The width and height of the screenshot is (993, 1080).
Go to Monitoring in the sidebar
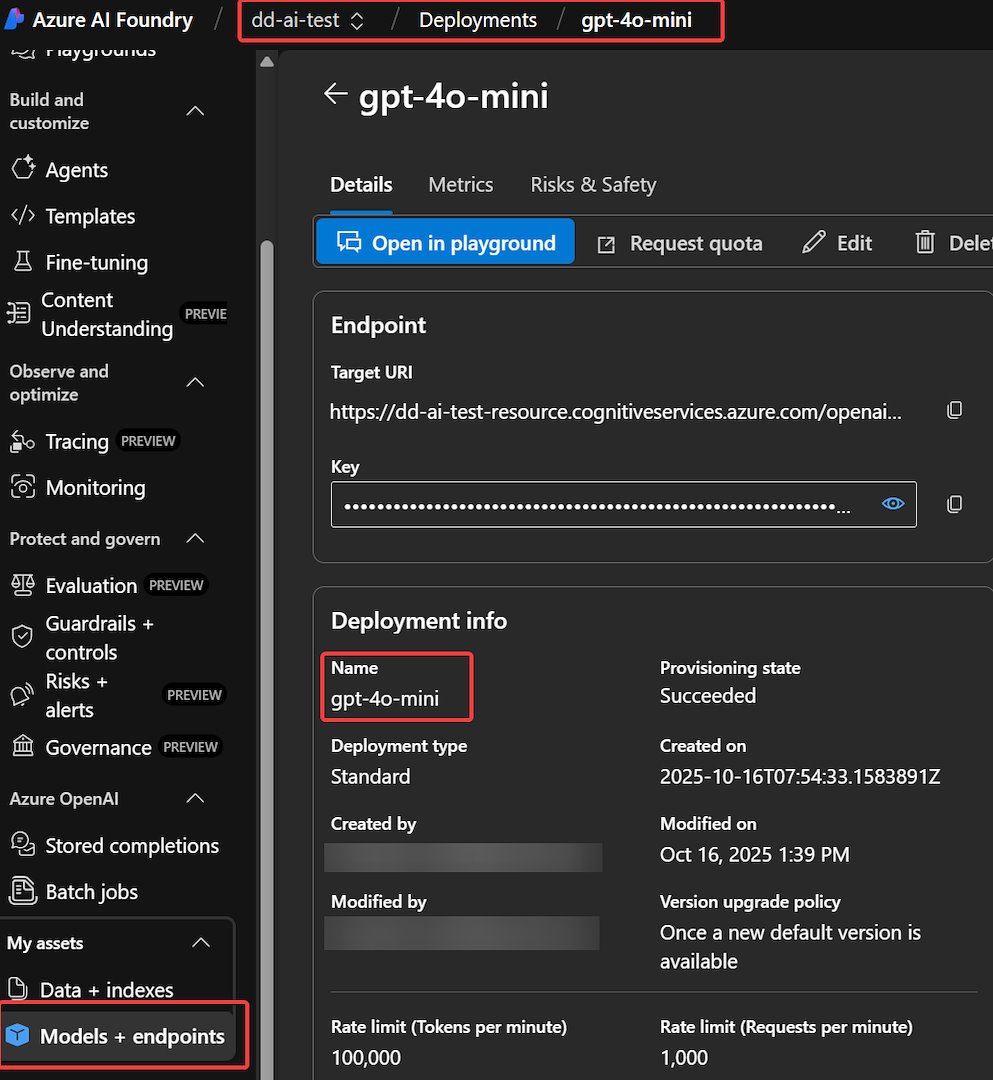click(x=95, y=488)
